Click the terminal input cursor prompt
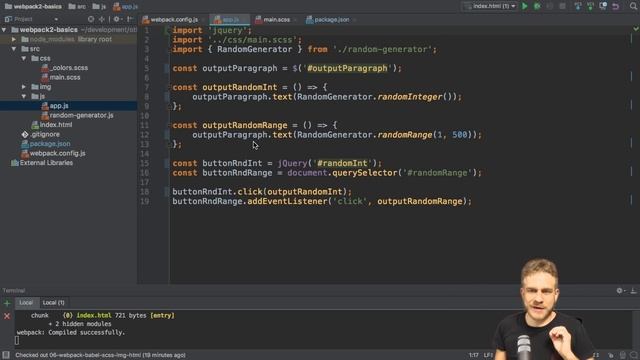 [x=17, y=340]
